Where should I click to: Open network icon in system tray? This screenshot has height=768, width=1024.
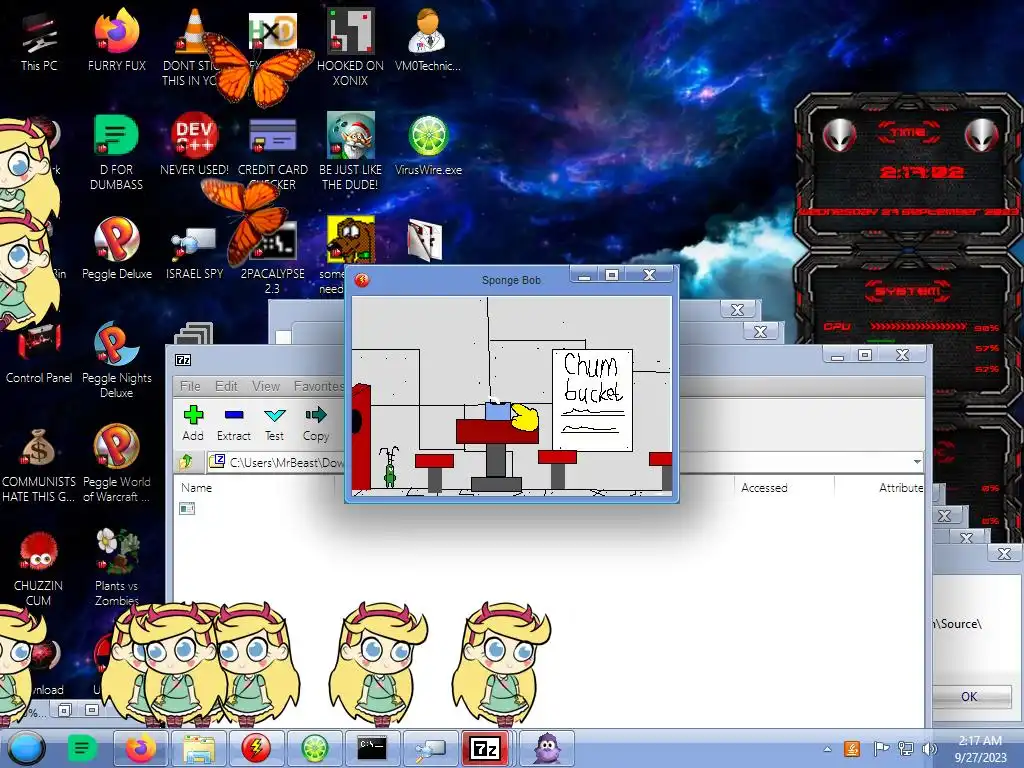(x=905, y=748)
